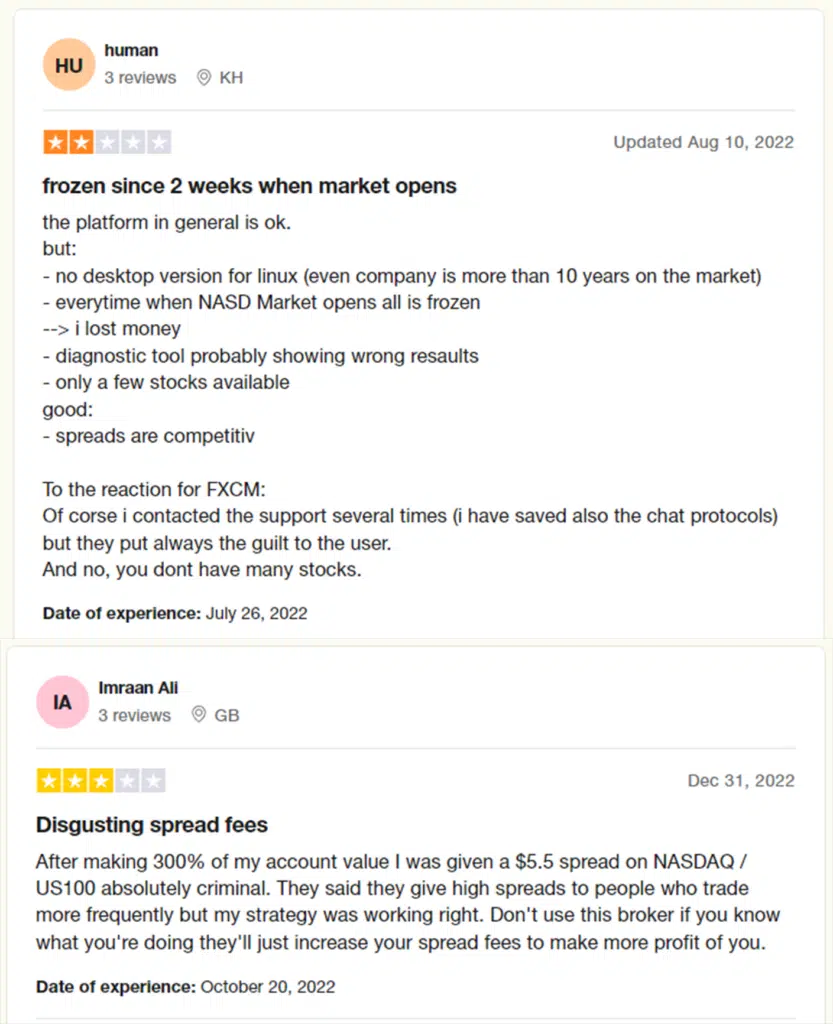Click the orange HU avatar icon
Screen dimensions: 833x1024
(x=69, y=65)
